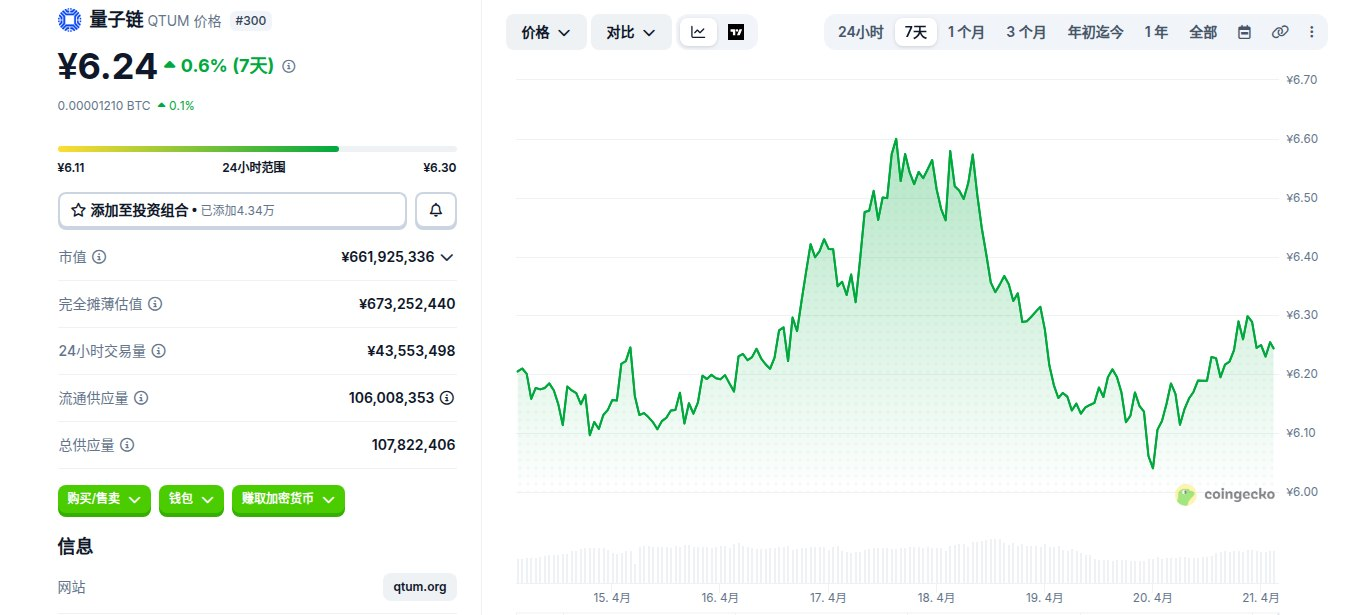This screenshot has height=615, width=1360.
Task: Select the 1年 time range
Action: pos(1156,32)
